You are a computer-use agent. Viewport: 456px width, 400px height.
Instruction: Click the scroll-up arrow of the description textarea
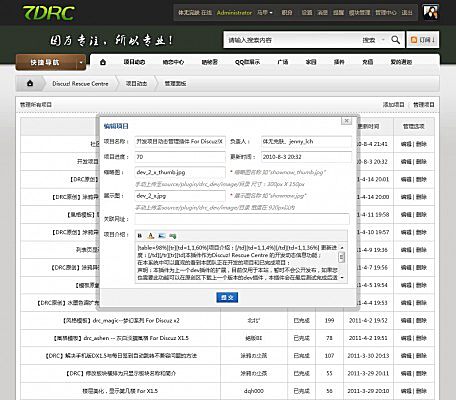342,248
